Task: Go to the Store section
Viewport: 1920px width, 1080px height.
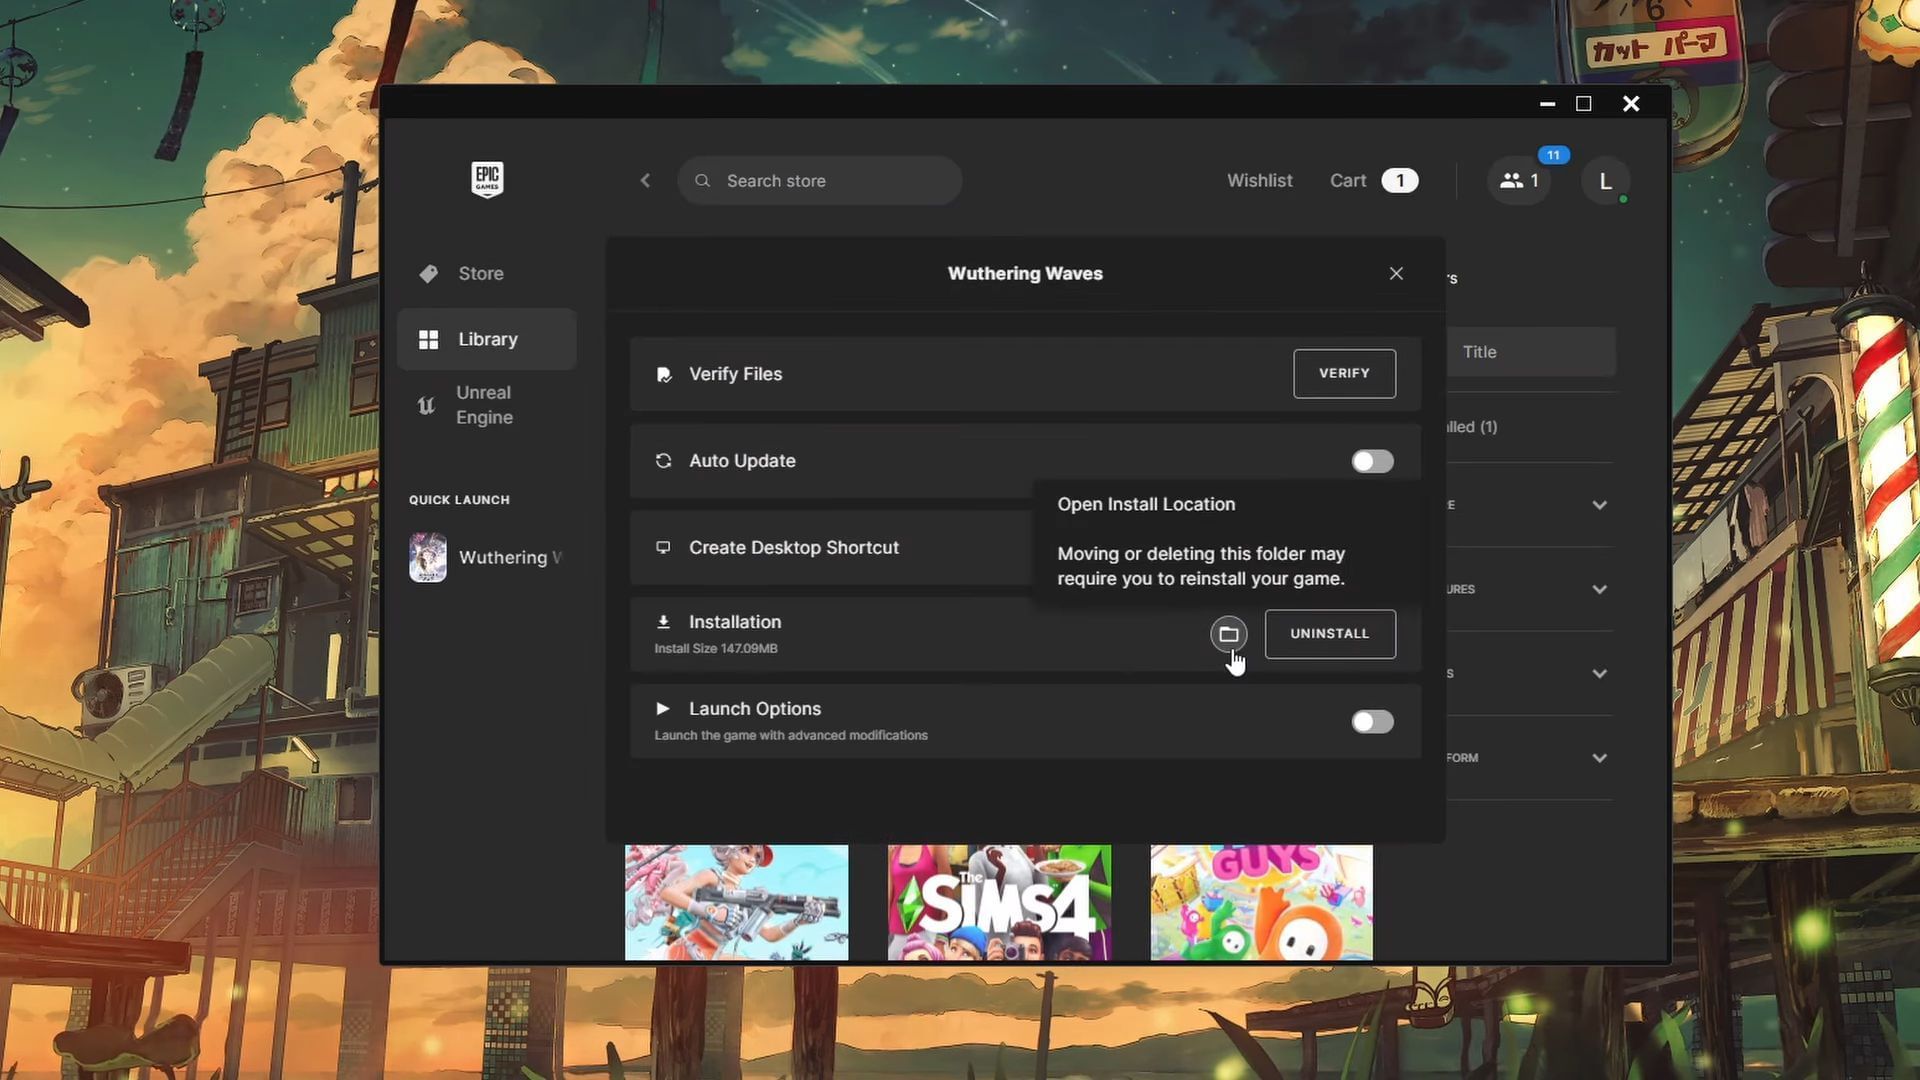Action: (x=487, y=274)
